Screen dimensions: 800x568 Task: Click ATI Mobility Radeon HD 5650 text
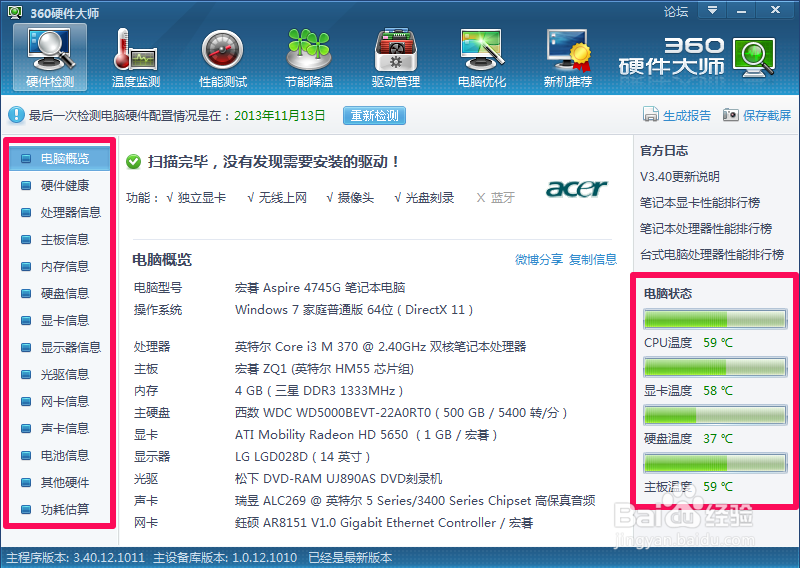[x=366, y=435]
